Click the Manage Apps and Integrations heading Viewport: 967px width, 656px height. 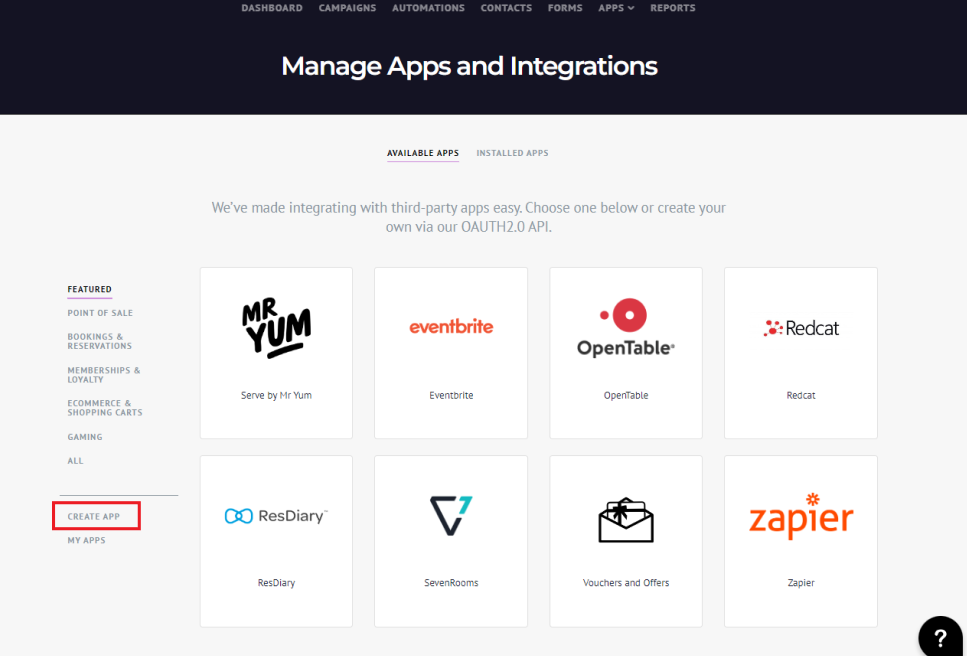(469, 67)
